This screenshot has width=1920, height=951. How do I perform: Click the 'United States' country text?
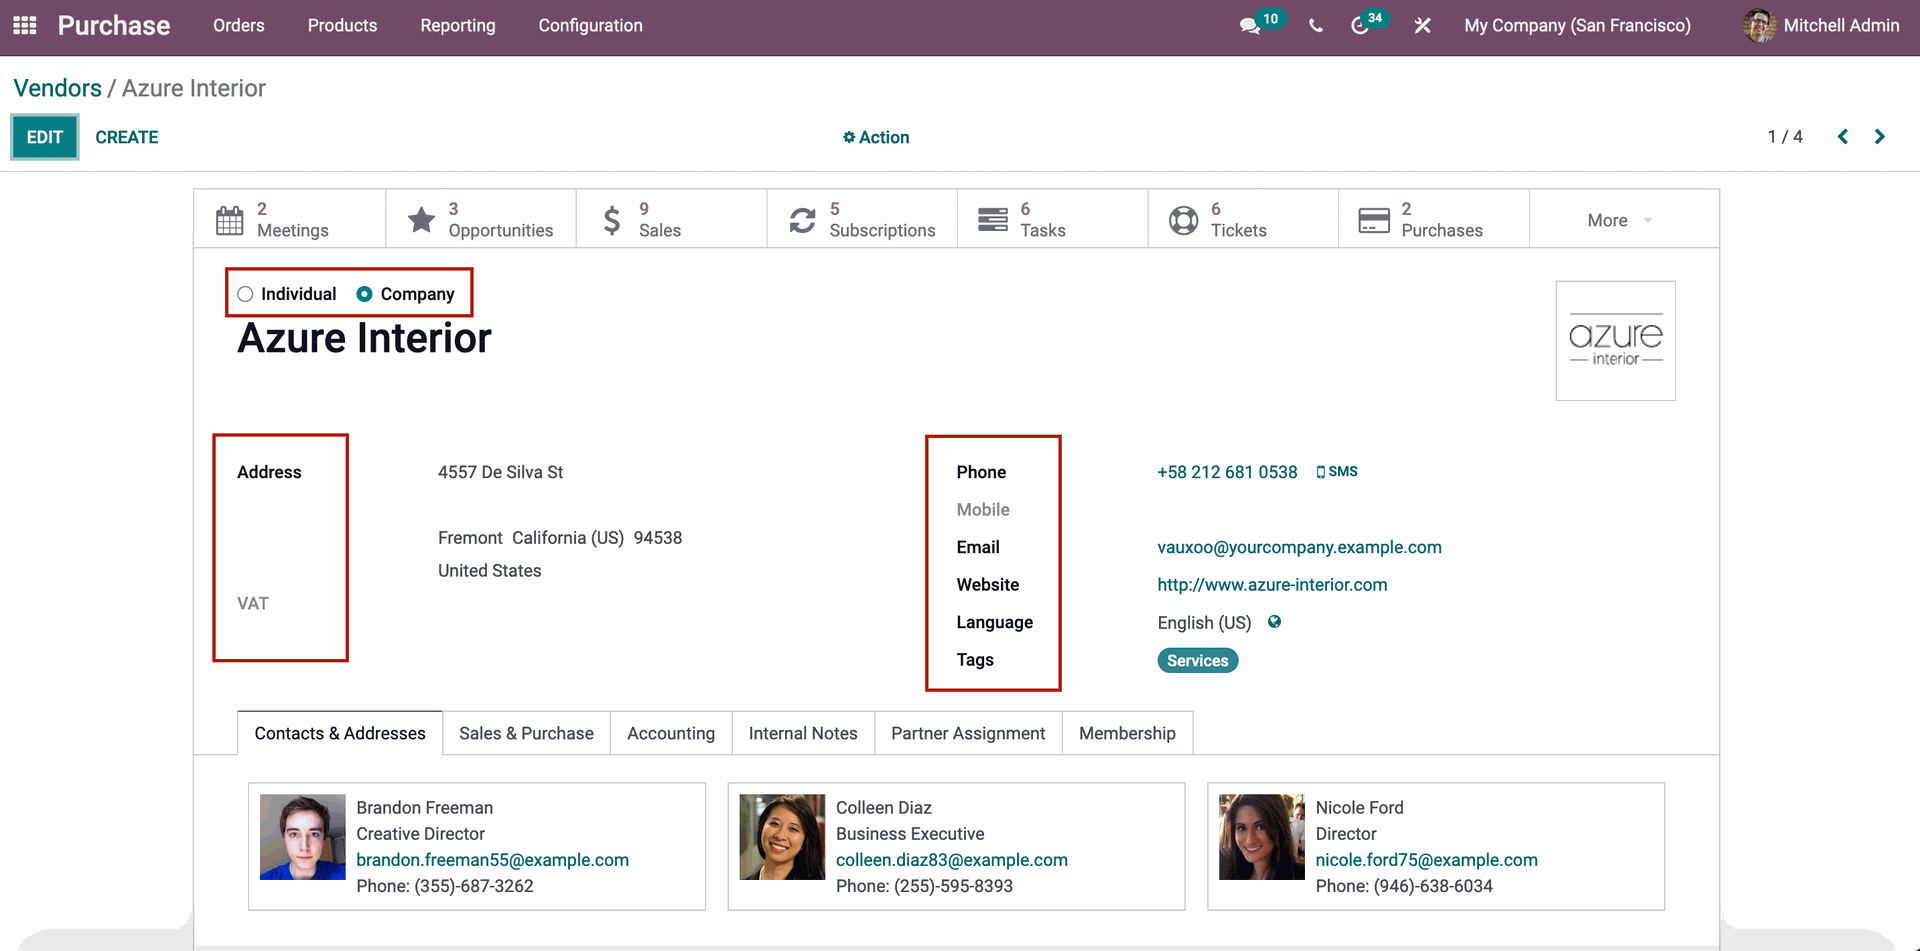(x=490, y=571)
